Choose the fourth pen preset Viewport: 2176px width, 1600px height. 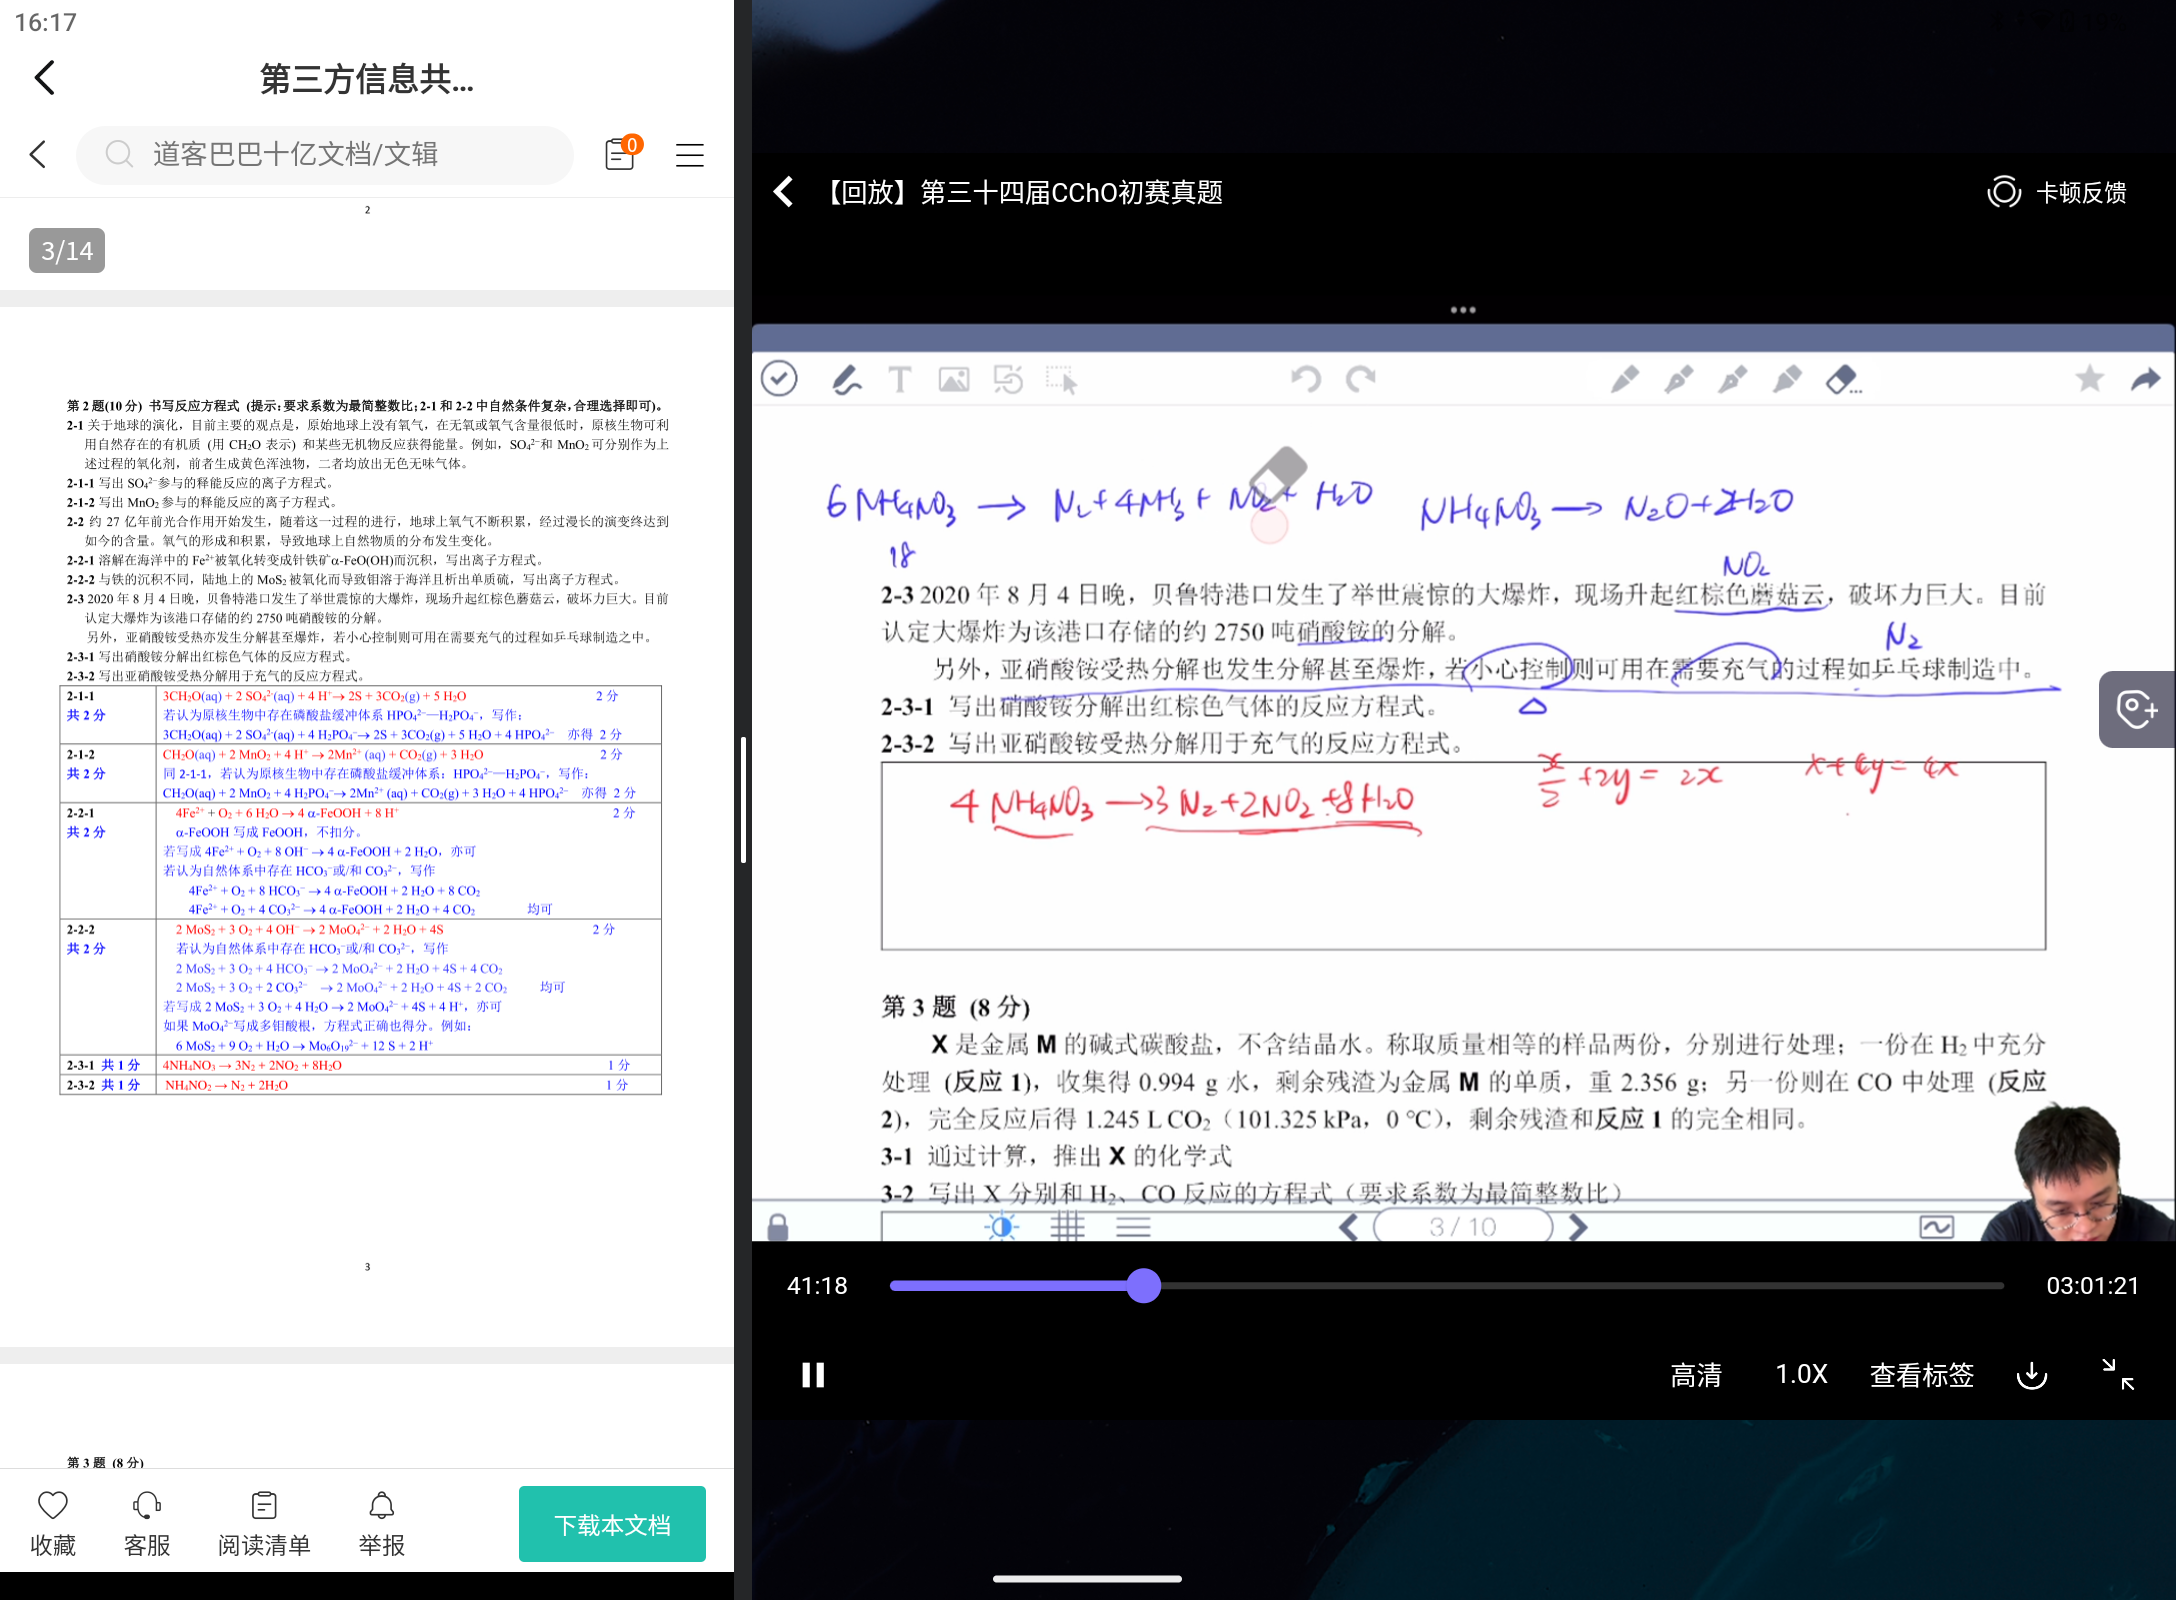[1787, 379]
